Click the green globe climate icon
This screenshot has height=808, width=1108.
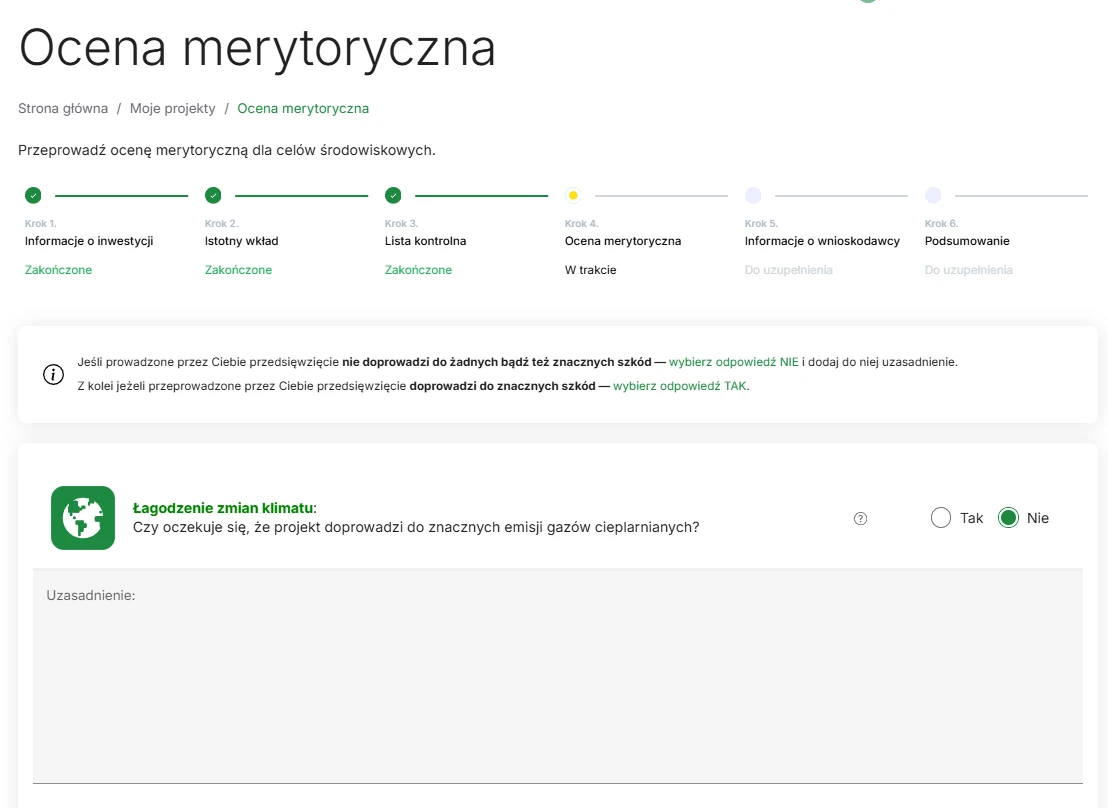coord(83,518)
